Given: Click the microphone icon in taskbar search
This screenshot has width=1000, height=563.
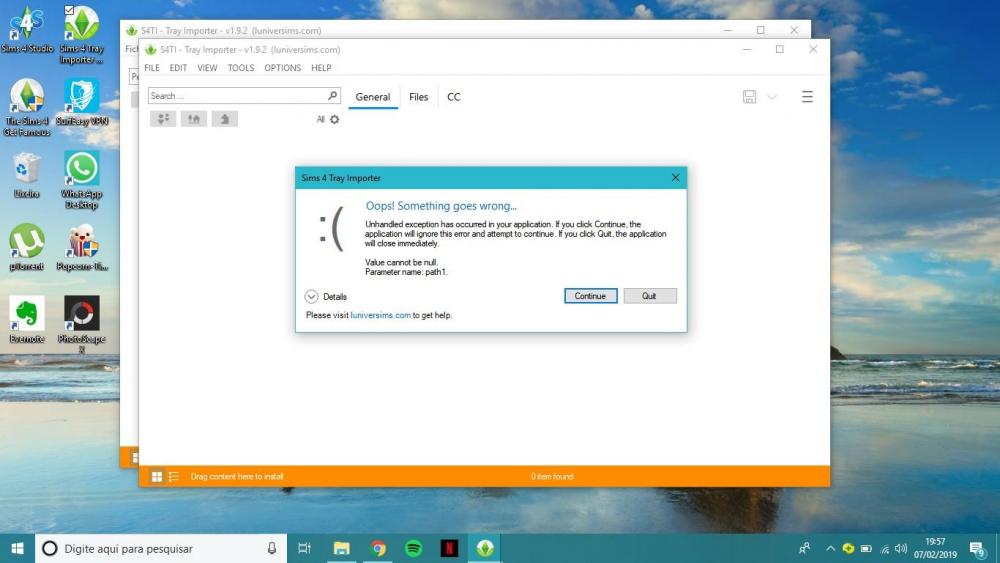Looking at the screenshot, I should (272, 548).
